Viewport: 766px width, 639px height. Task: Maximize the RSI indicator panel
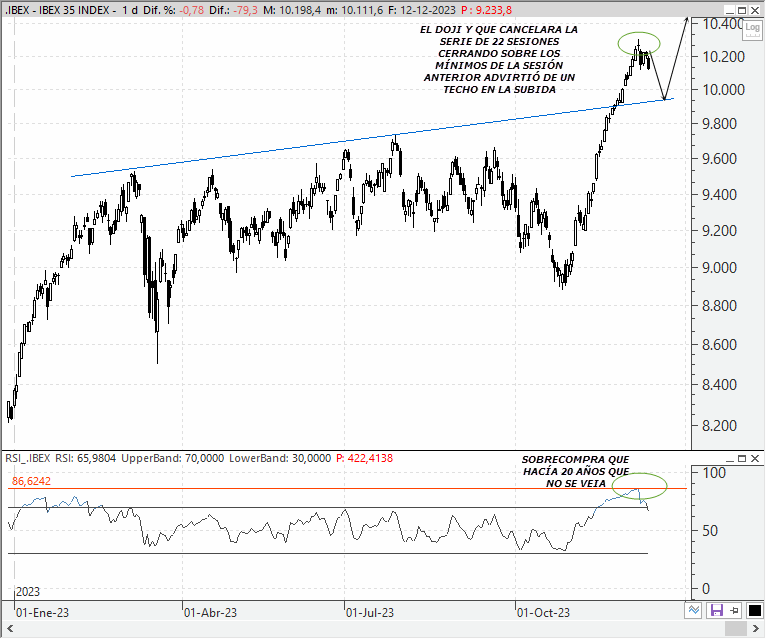tap(742, 459)
